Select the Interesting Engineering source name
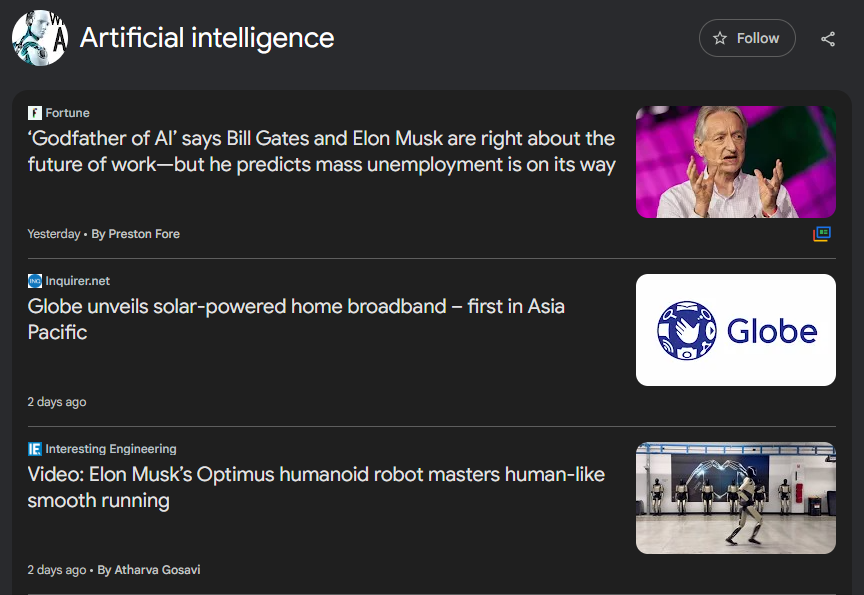The image size is (864, 595). 111,449
